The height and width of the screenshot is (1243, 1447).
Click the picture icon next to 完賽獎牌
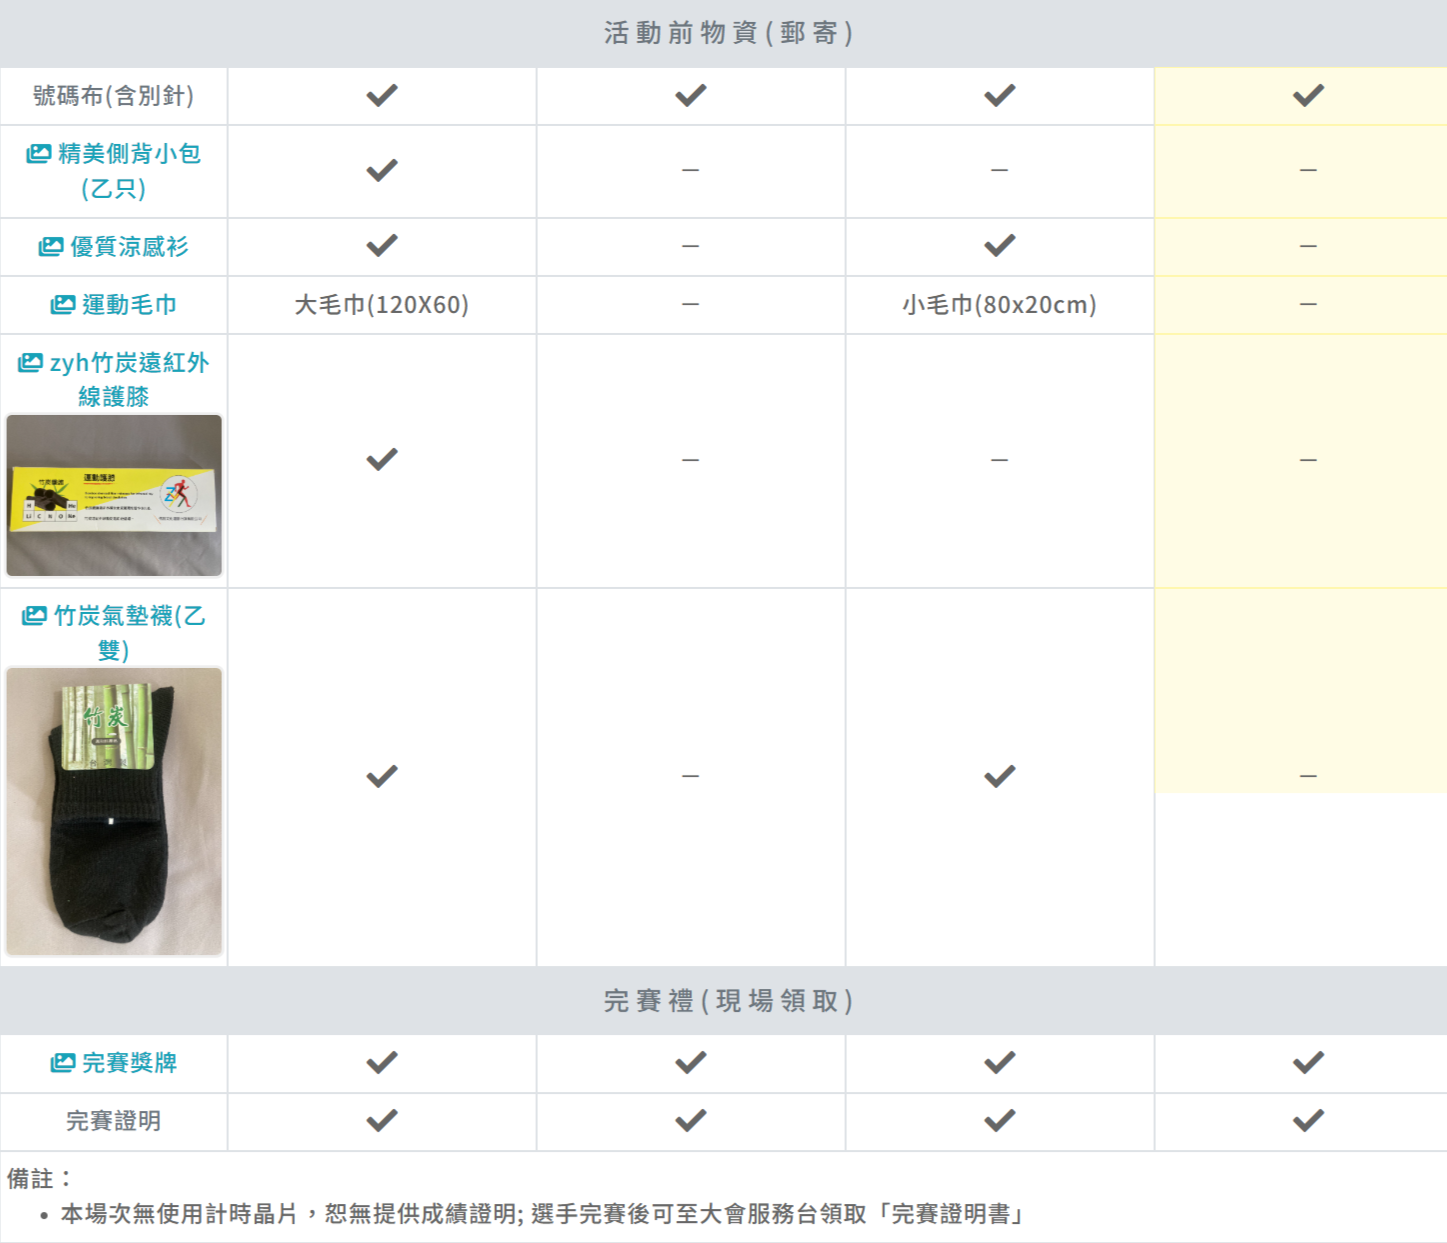point(62,1063)
